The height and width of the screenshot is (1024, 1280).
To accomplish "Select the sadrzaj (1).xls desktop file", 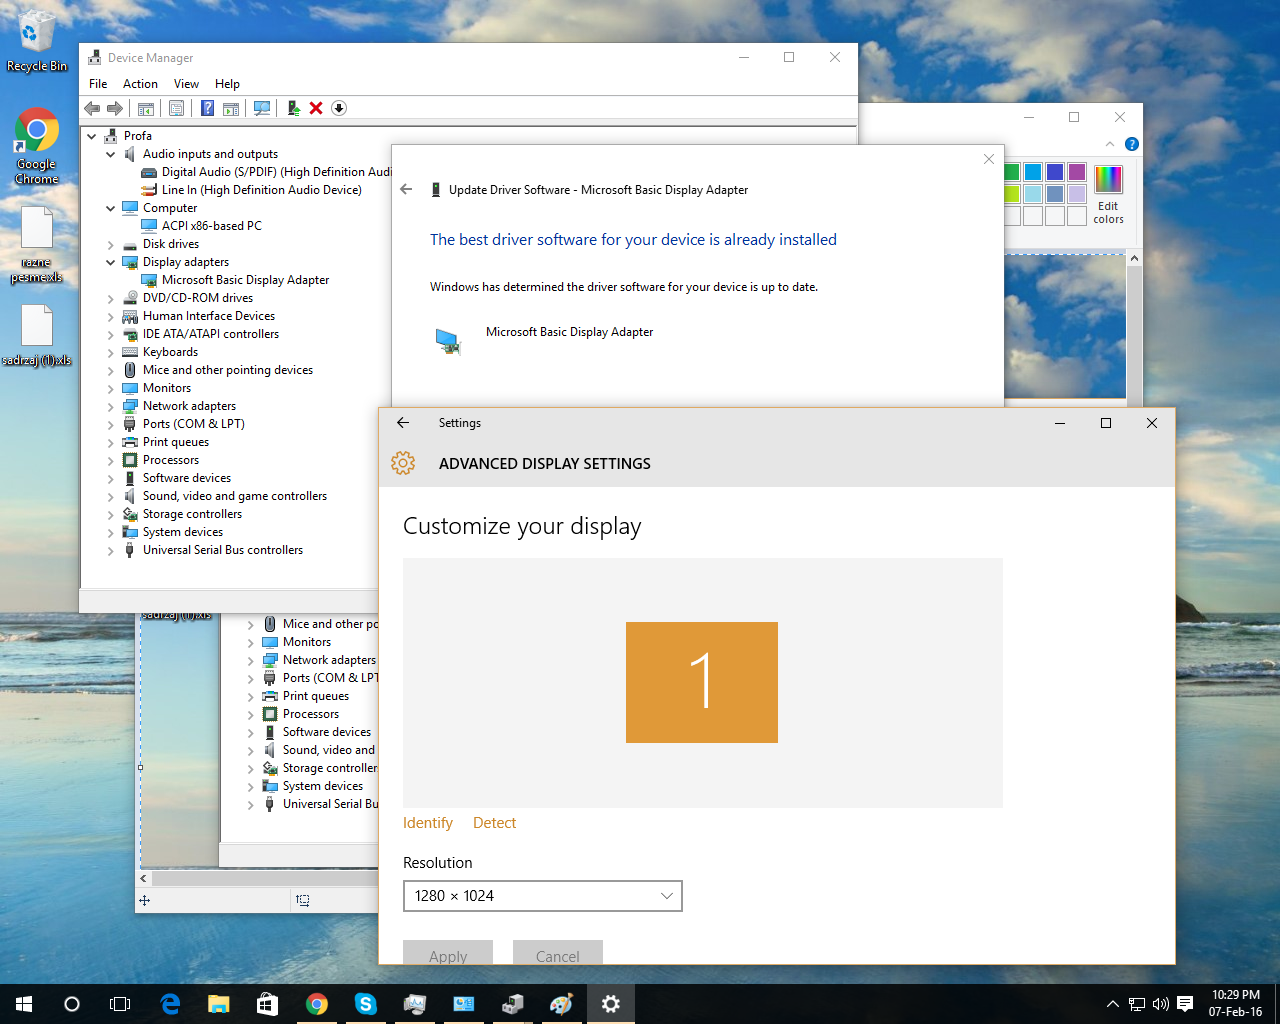I will [x=37, y=335].
